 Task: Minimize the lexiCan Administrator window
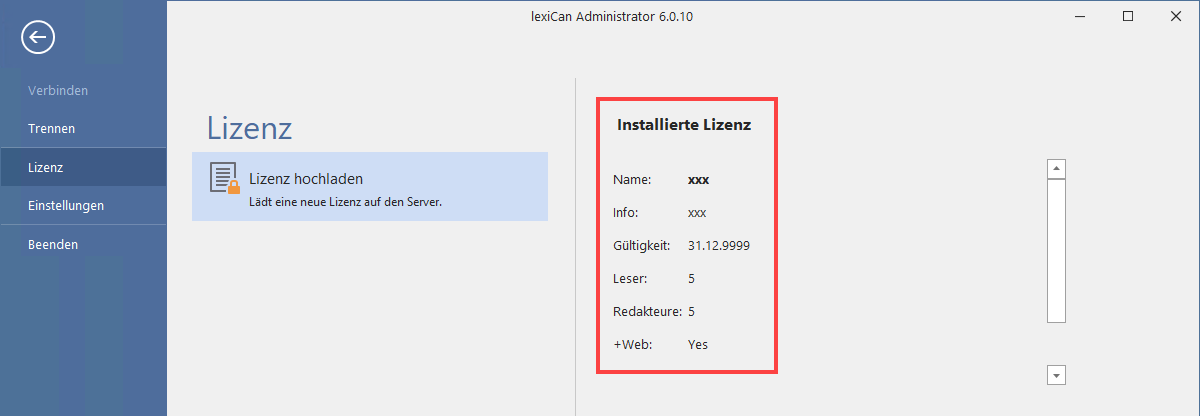[x=1082, y=16]
